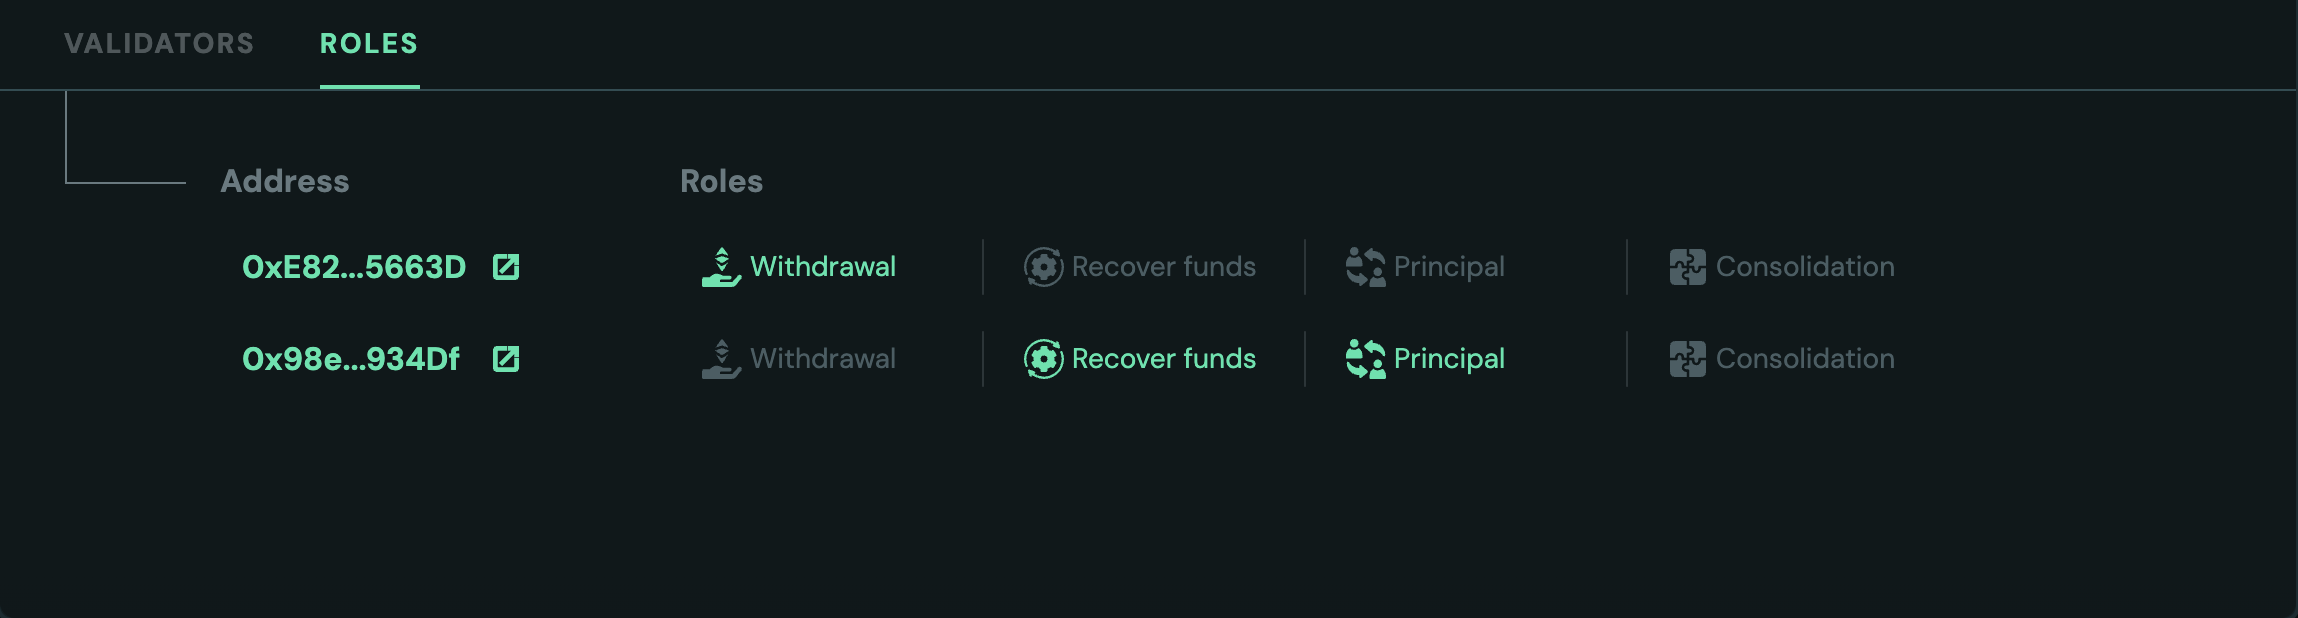
Task: Switch to the Validators tab
Action: [x=159, y=44]
